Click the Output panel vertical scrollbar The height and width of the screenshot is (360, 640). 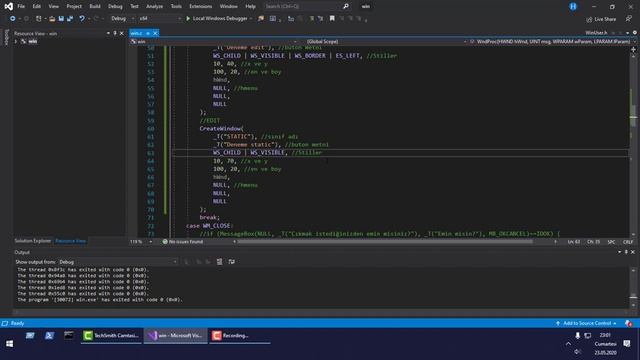[x=633, y=288]
